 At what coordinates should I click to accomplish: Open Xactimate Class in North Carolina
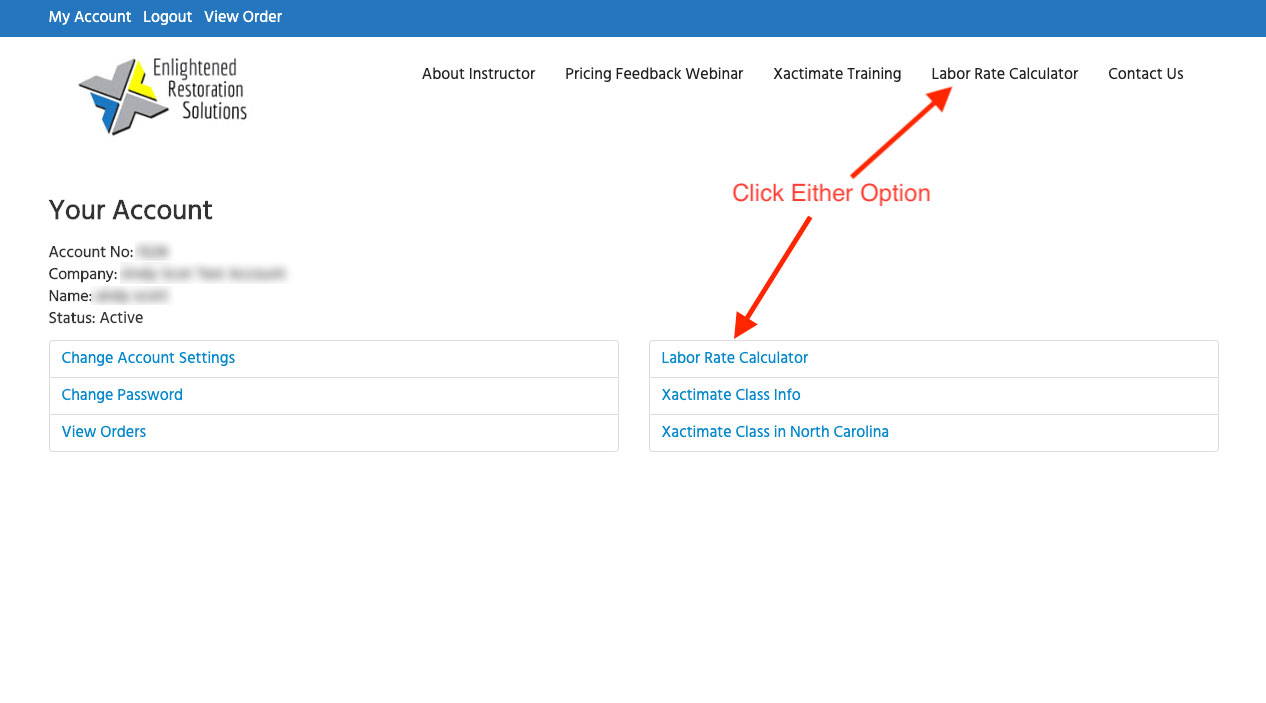point(775,432)
